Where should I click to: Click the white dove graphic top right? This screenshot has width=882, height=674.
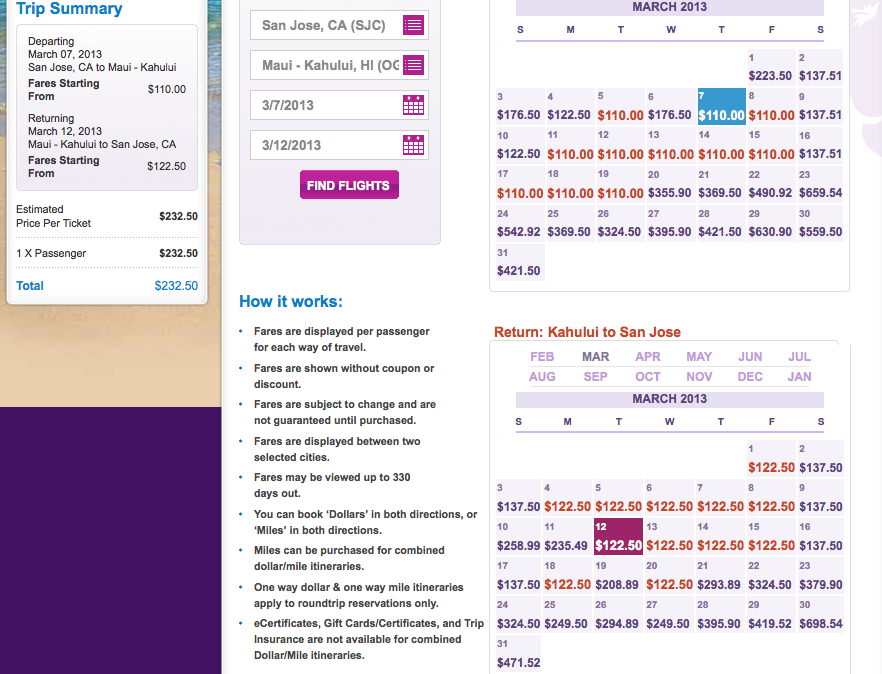tap(864, 14)
